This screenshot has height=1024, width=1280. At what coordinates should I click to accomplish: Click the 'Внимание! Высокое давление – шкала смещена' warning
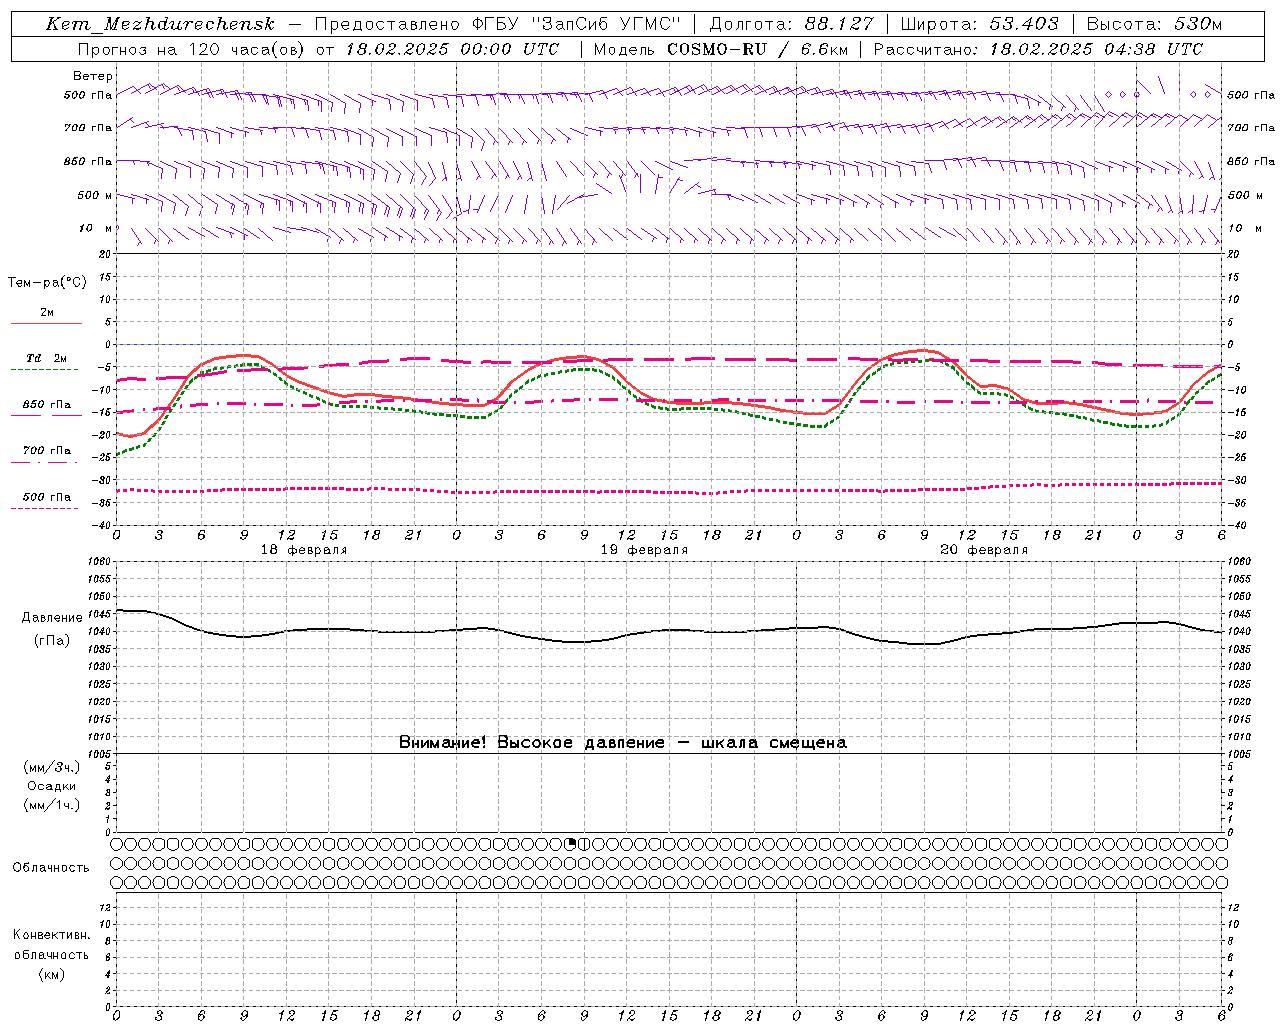pyautogui.click(x=623, y=742)
